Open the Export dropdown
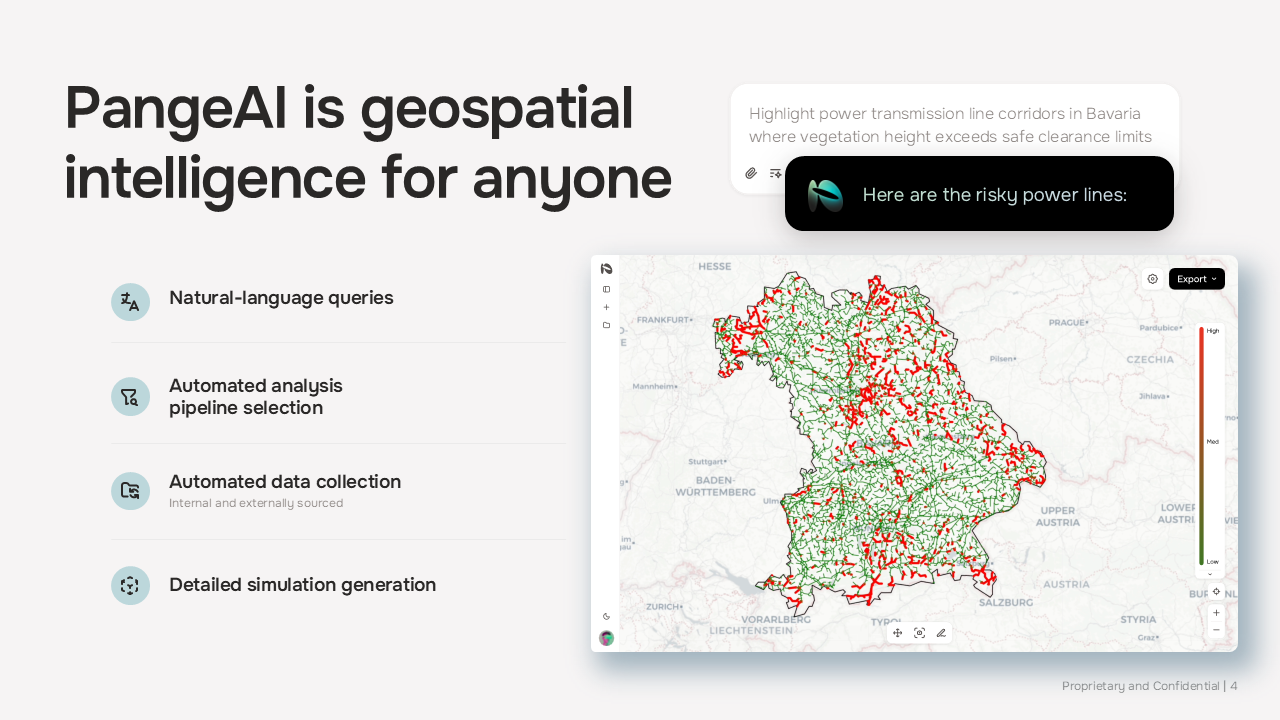 click(1196, 279)
